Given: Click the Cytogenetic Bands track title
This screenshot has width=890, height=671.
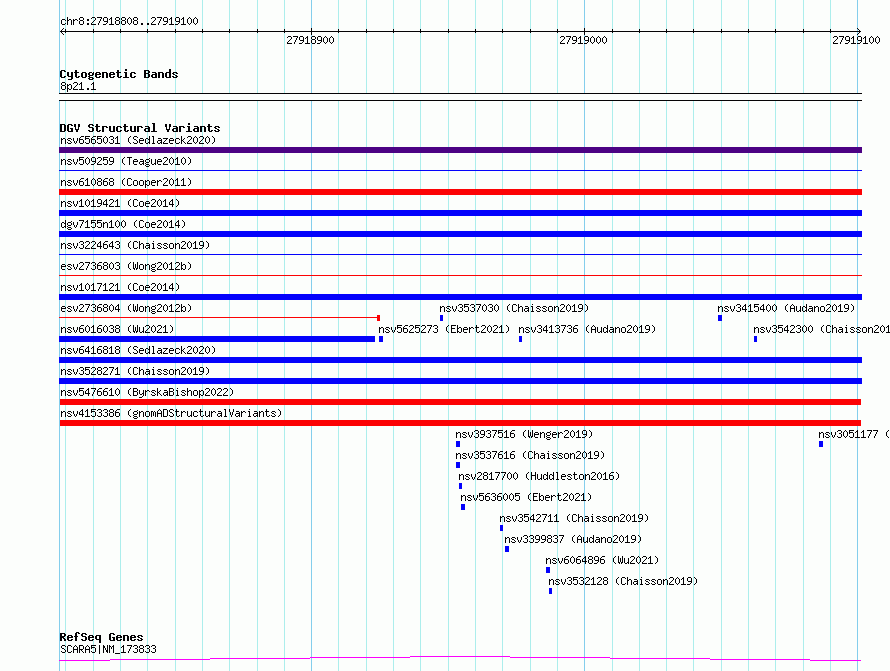Looking at the screenshot, I should point(119,74).
